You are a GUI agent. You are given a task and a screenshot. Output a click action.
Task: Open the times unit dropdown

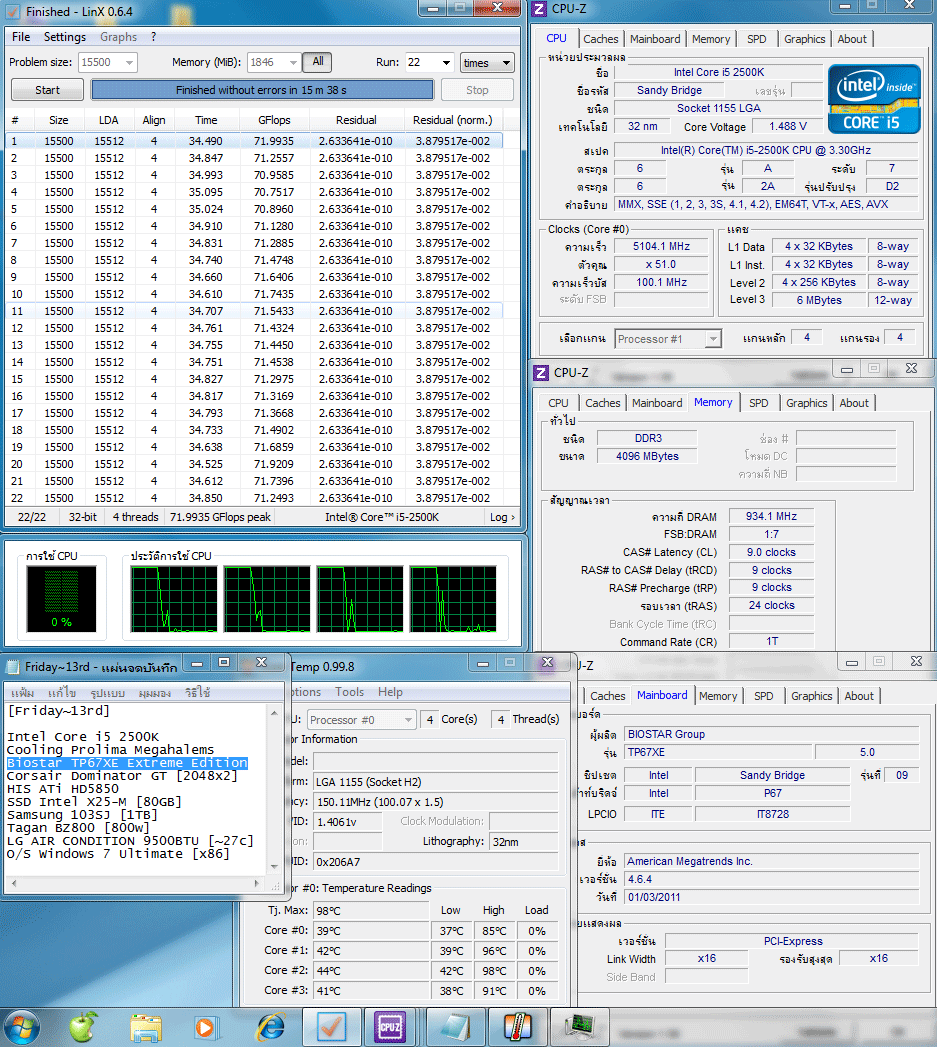click(x=487, y=63)
